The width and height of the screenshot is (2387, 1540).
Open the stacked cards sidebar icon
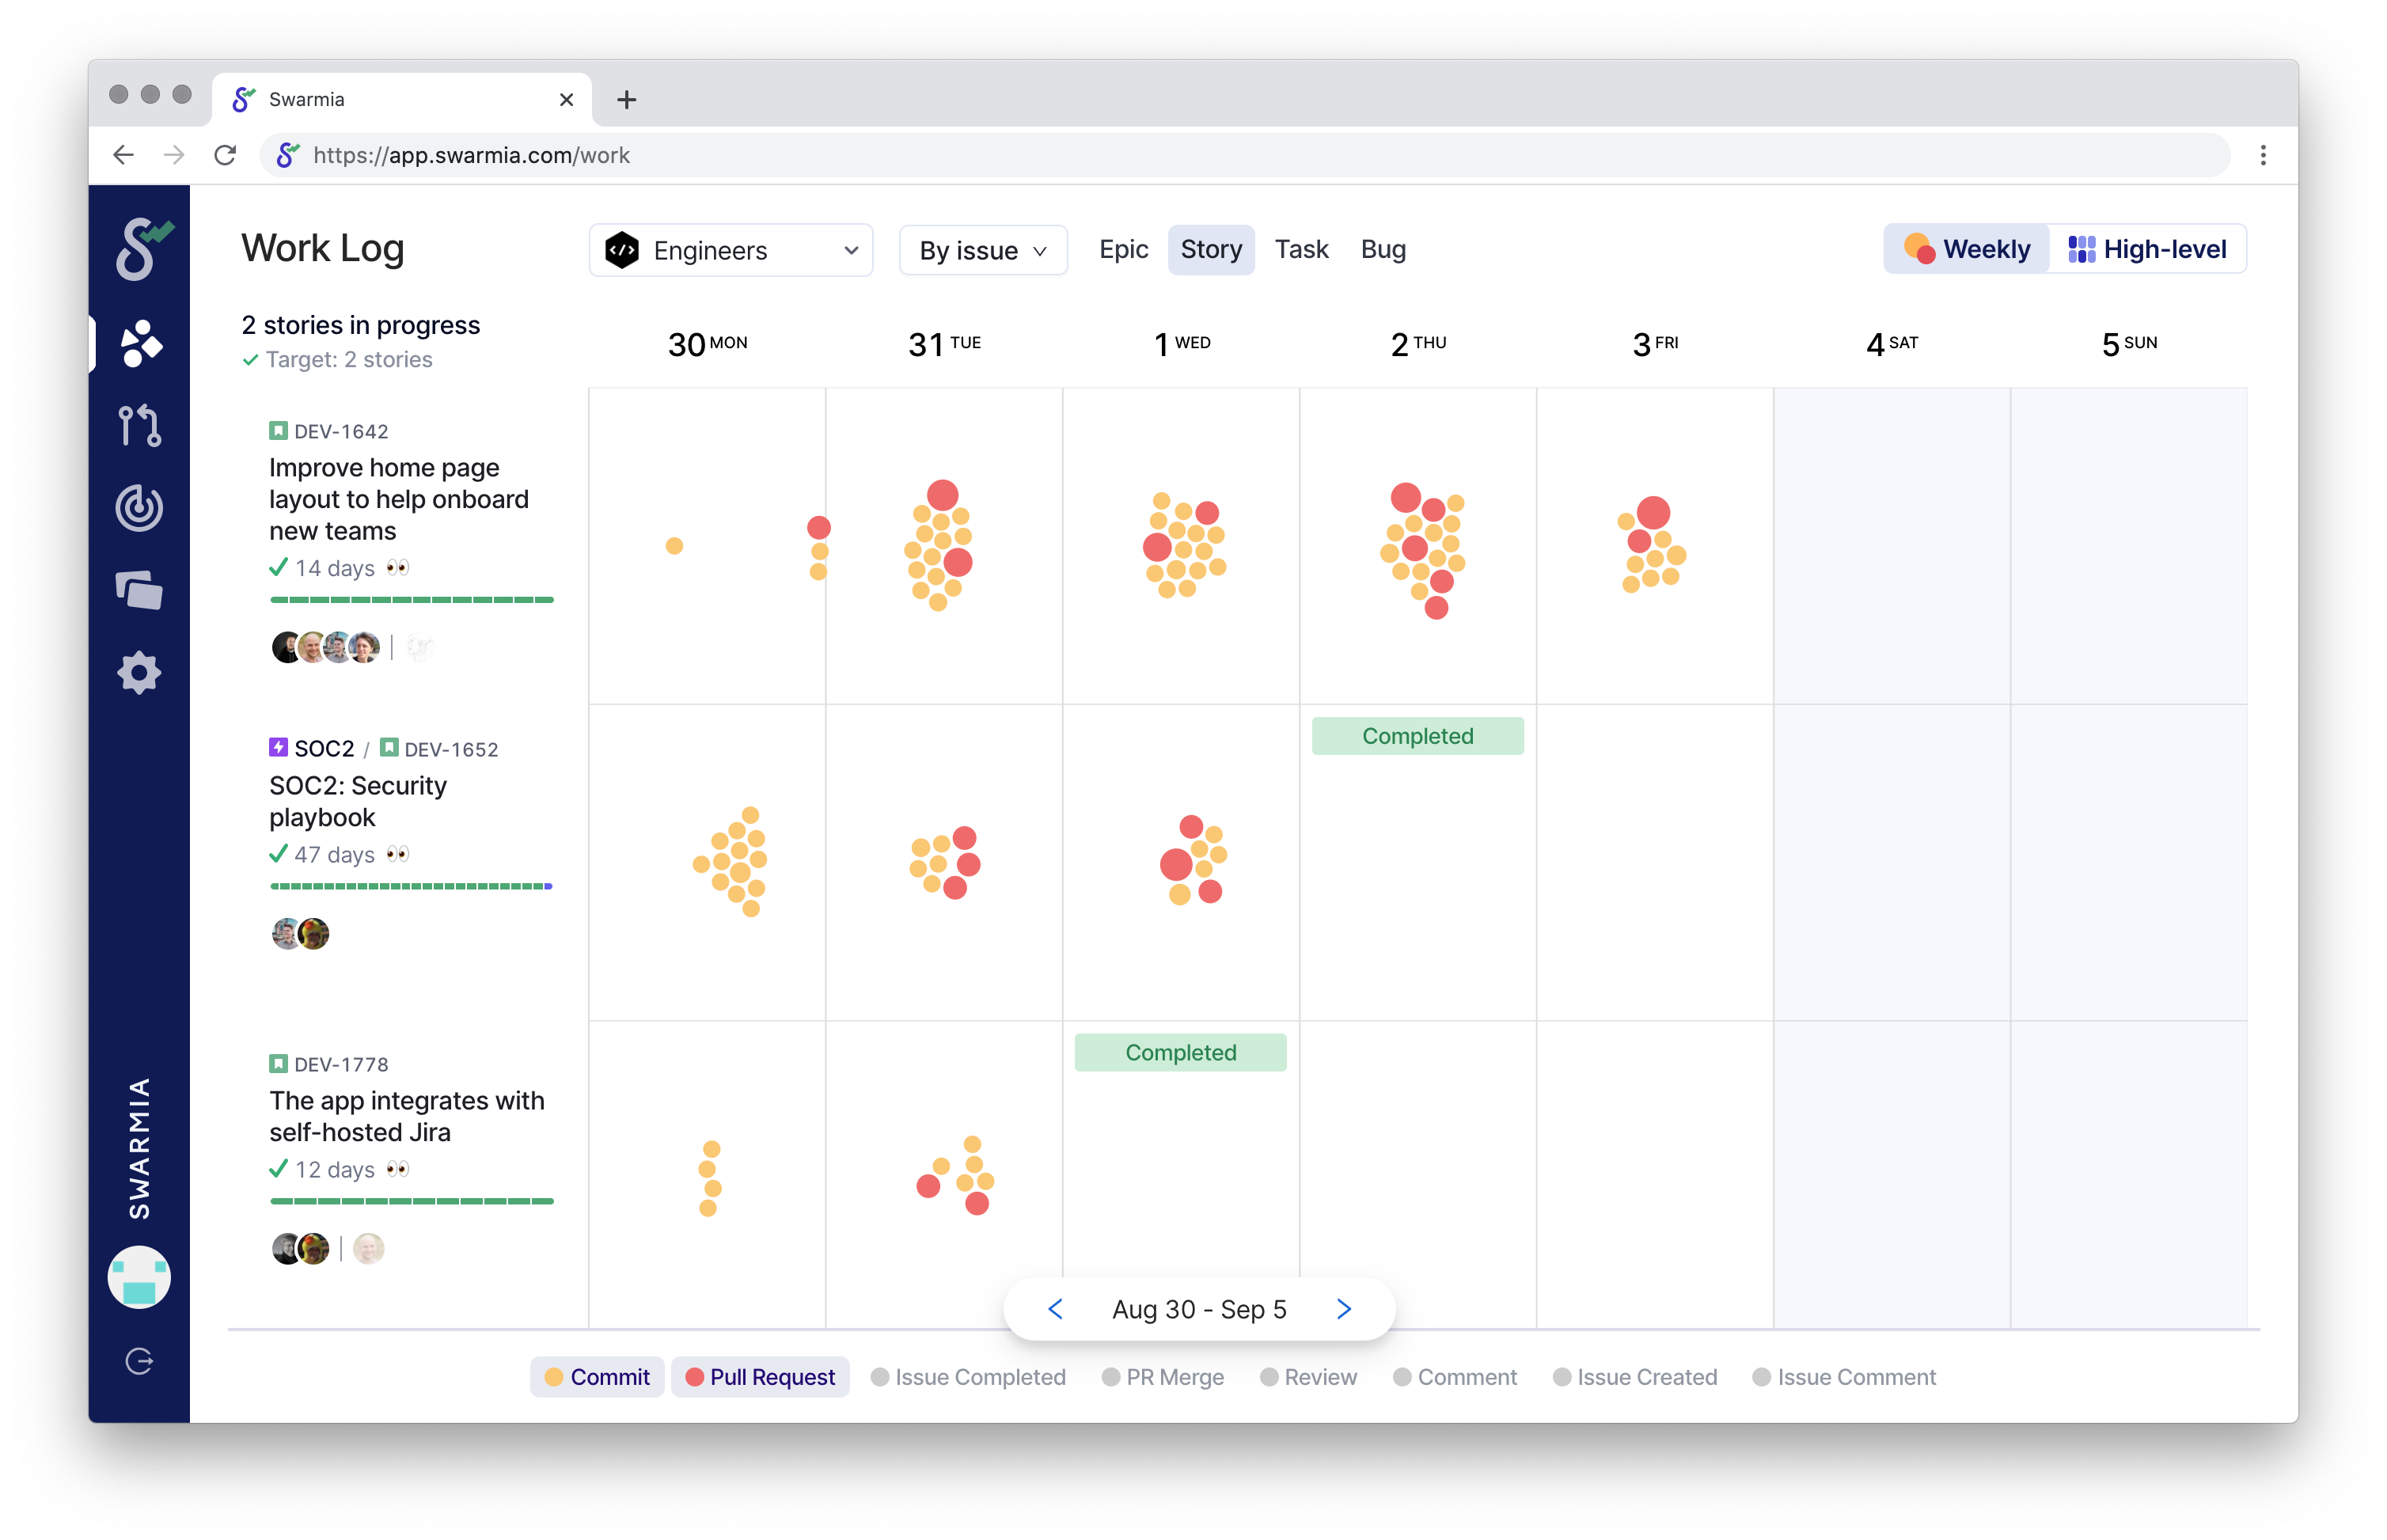(x=139, y=590)
